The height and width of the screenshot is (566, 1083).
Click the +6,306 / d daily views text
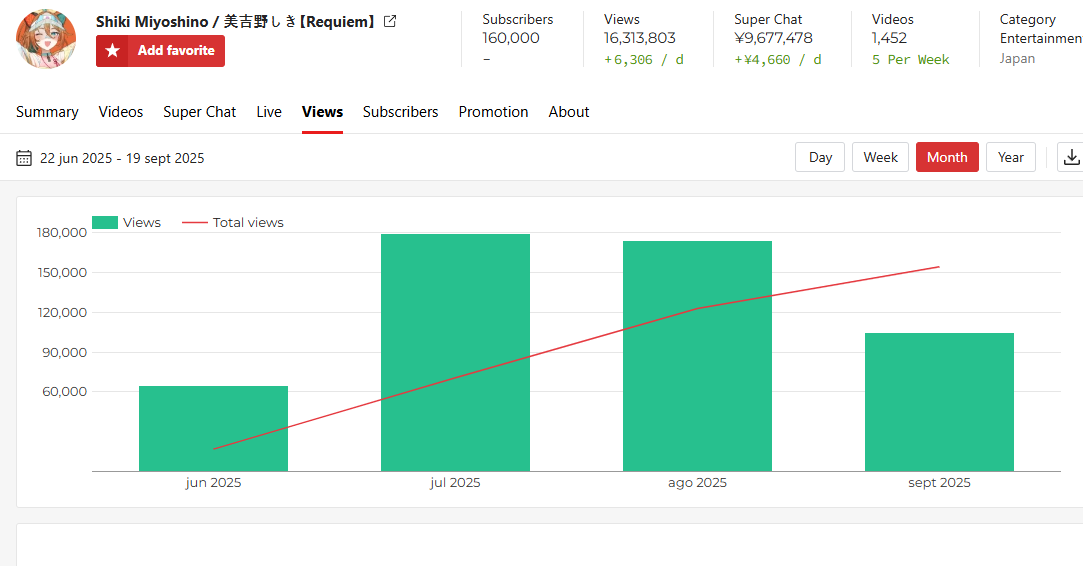[644, 59]
